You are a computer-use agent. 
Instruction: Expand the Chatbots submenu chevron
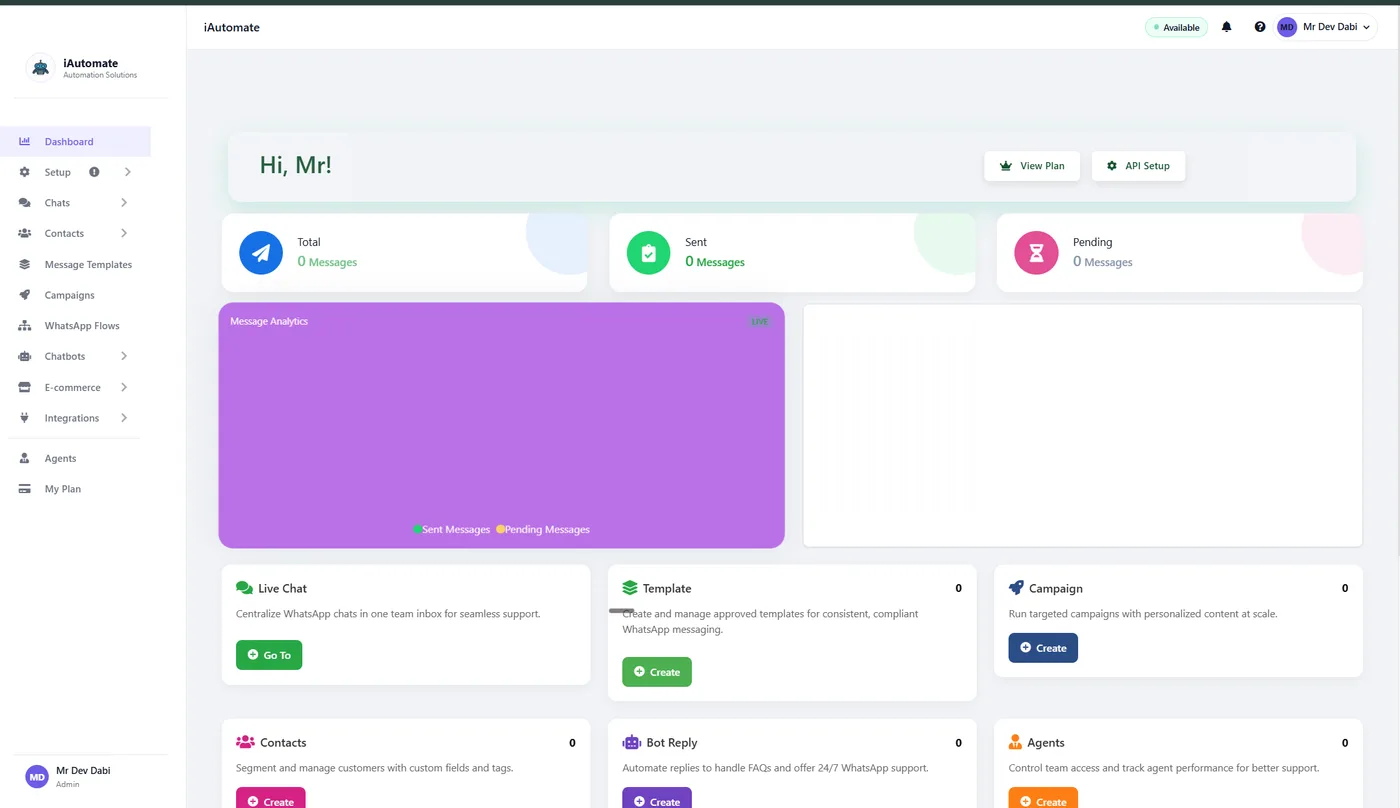pos(124,356)
